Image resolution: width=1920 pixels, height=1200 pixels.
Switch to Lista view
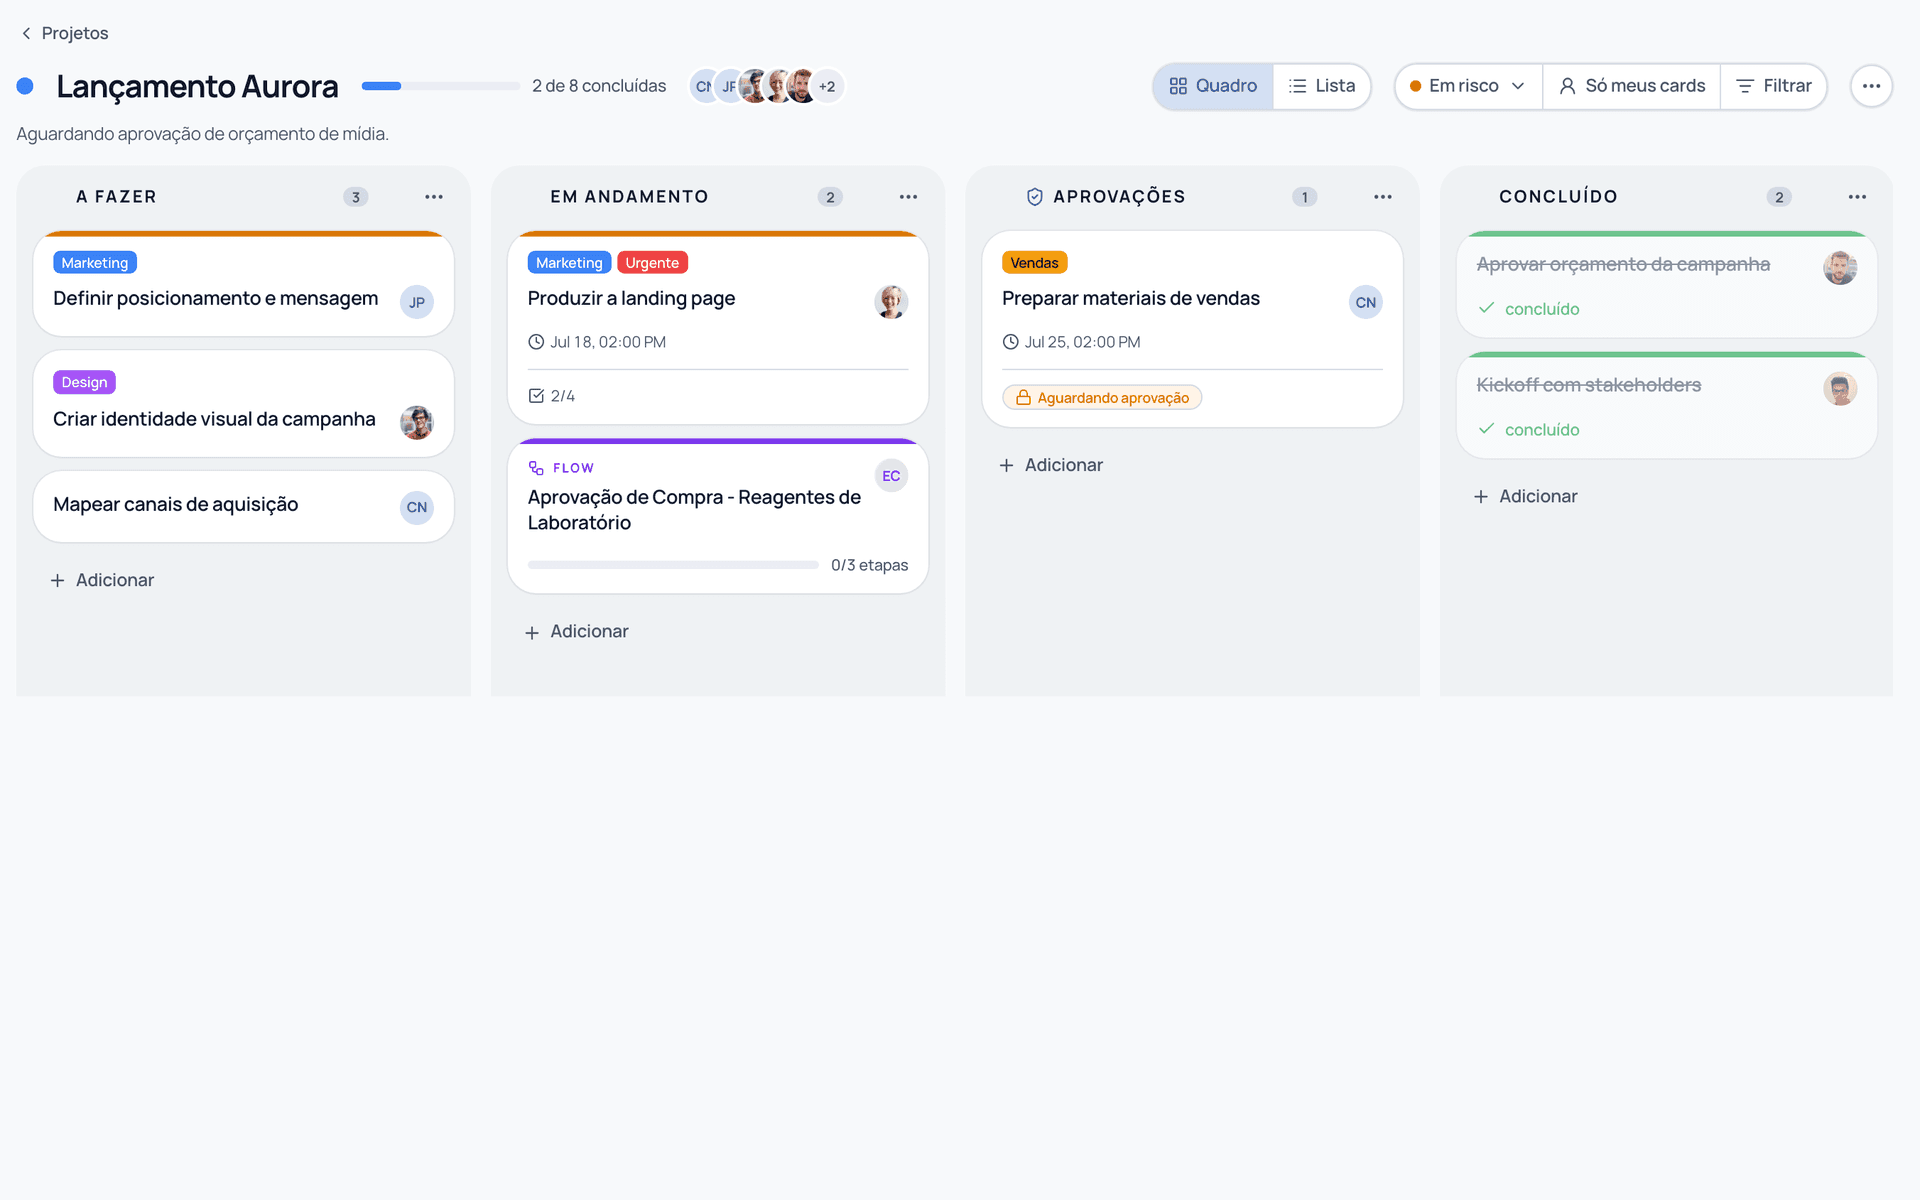pos(1321,86)
